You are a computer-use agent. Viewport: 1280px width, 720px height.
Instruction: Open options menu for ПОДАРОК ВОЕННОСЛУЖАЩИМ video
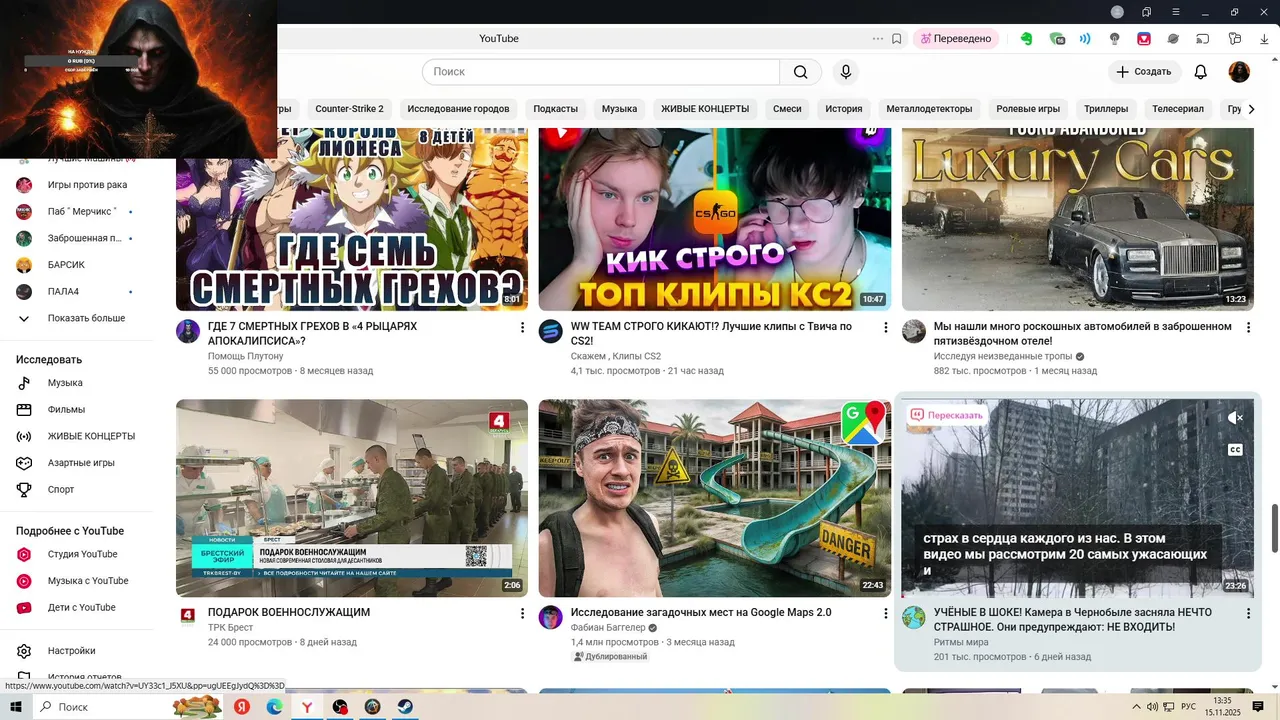click(522, 613)
